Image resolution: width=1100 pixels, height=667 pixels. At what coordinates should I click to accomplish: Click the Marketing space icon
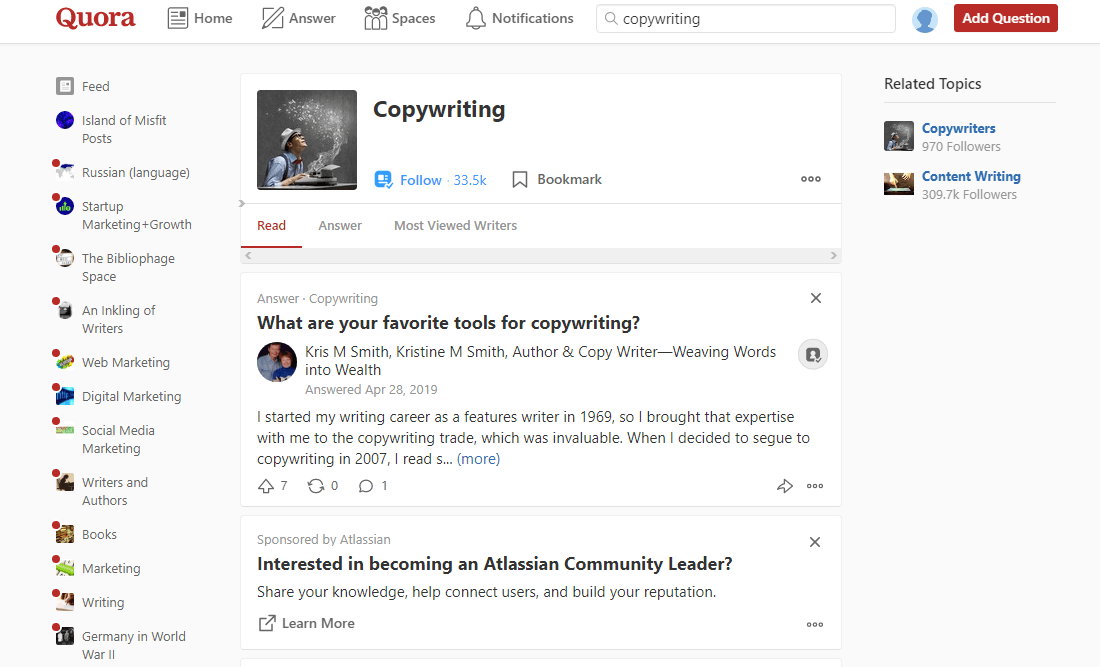coord(65,568)
